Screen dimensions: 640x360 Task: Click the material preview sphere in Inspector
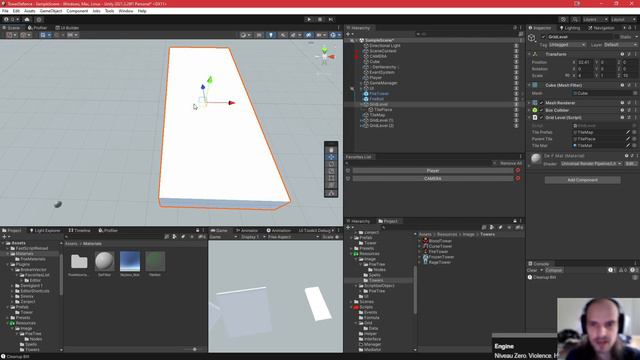coord(536,158)
